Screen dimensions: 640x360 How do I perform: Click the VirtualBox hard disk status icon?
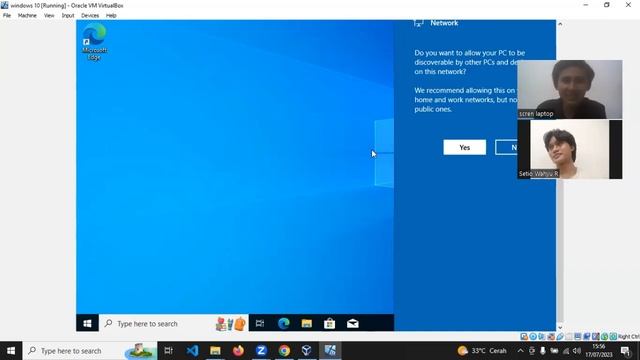[524, 336]
